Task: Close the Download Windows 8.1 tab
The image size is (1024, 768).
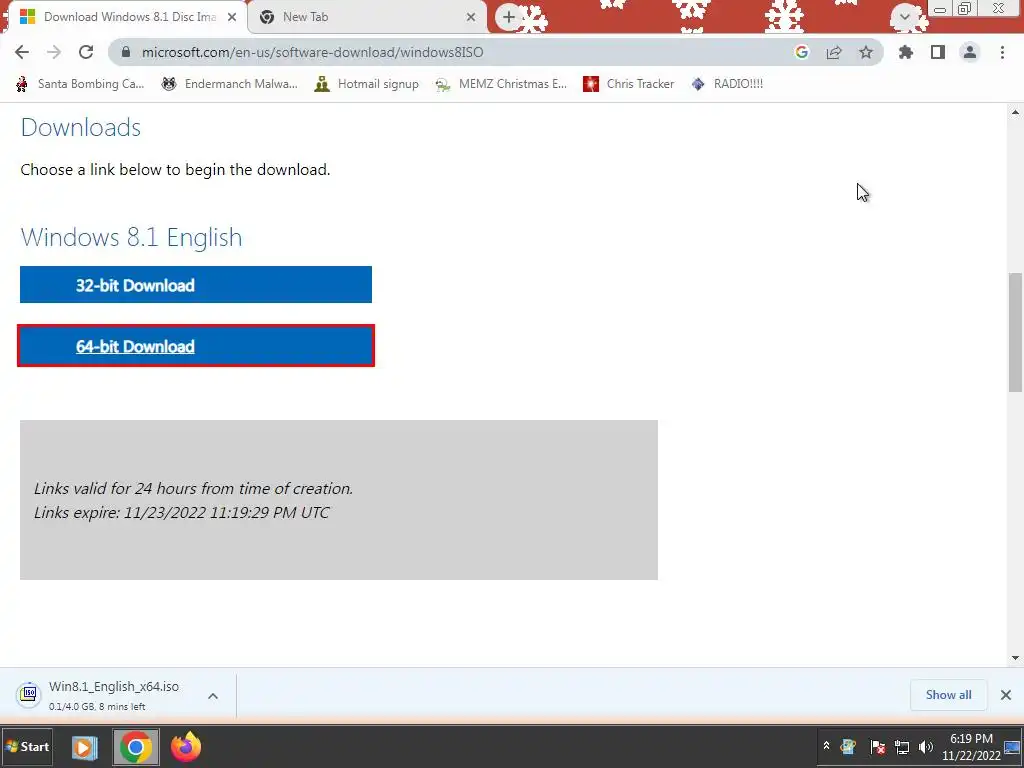Action: pos(232,18)
